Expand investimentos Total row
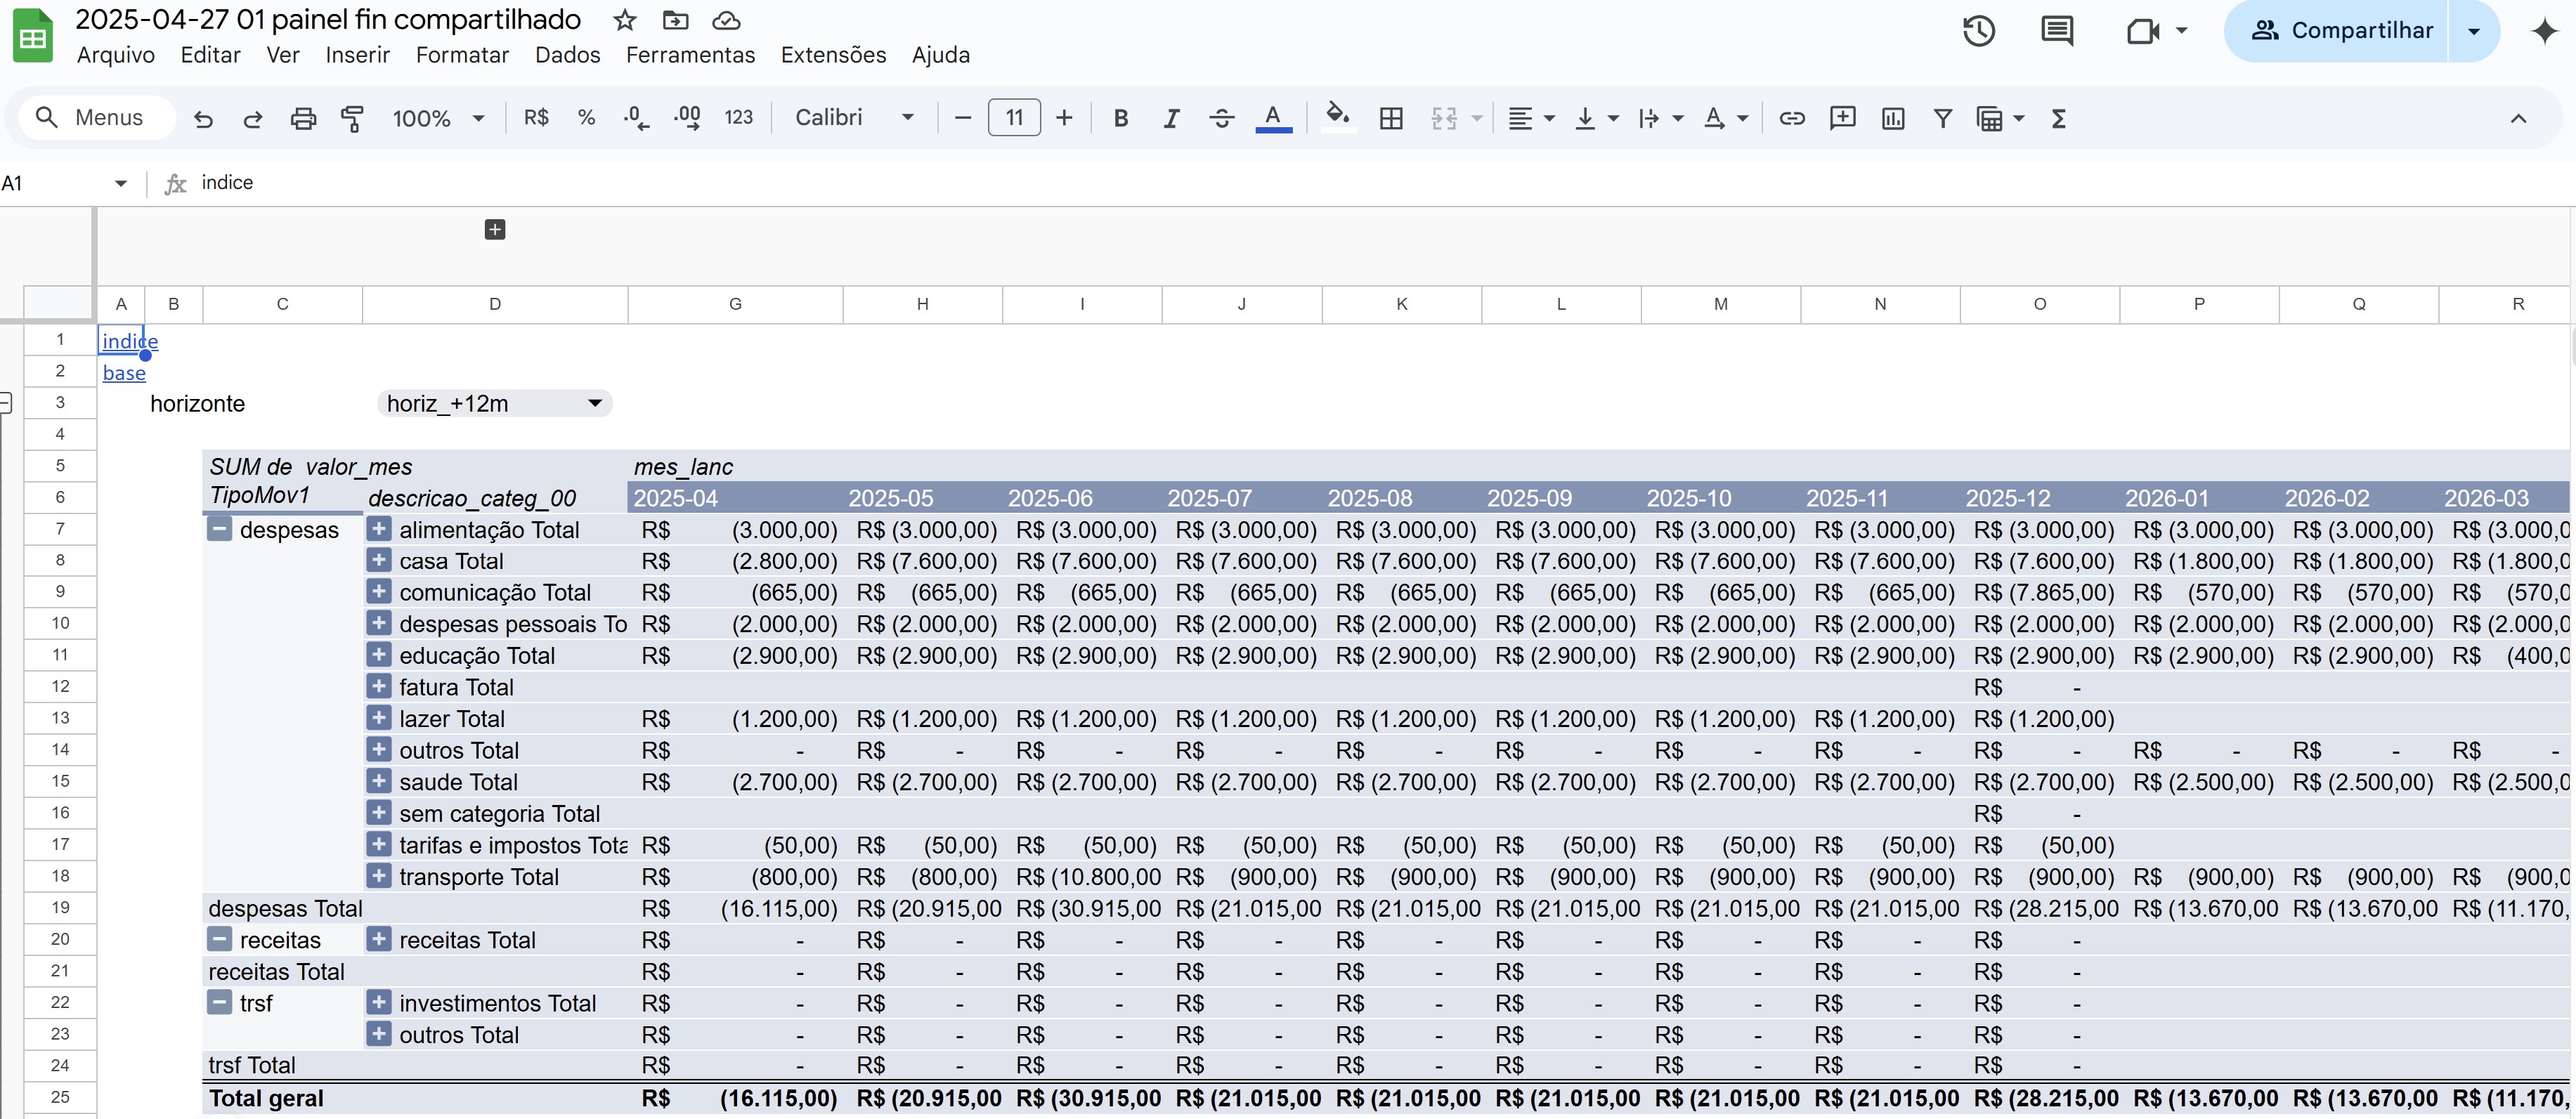Image resolution: width=2576 pixels, height=1119 pixels. coord(379,1002)
